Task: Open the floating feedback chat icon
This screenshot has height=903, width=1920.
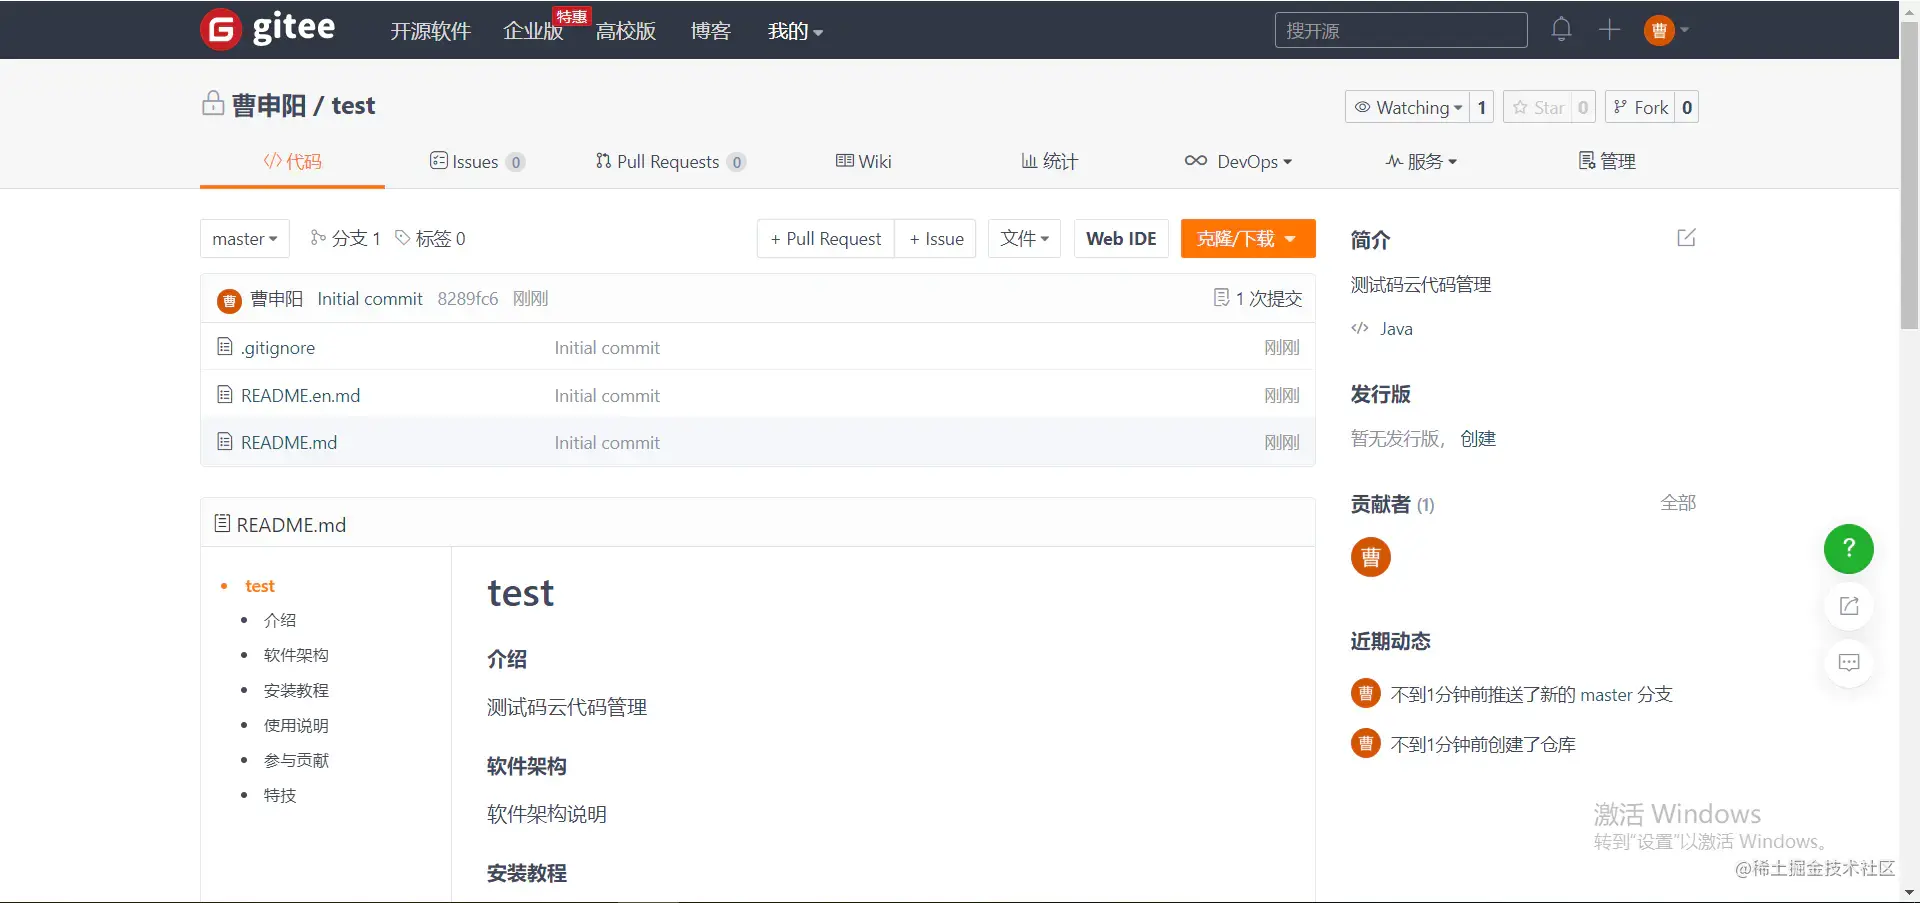Action: (x=1849, y=663)
